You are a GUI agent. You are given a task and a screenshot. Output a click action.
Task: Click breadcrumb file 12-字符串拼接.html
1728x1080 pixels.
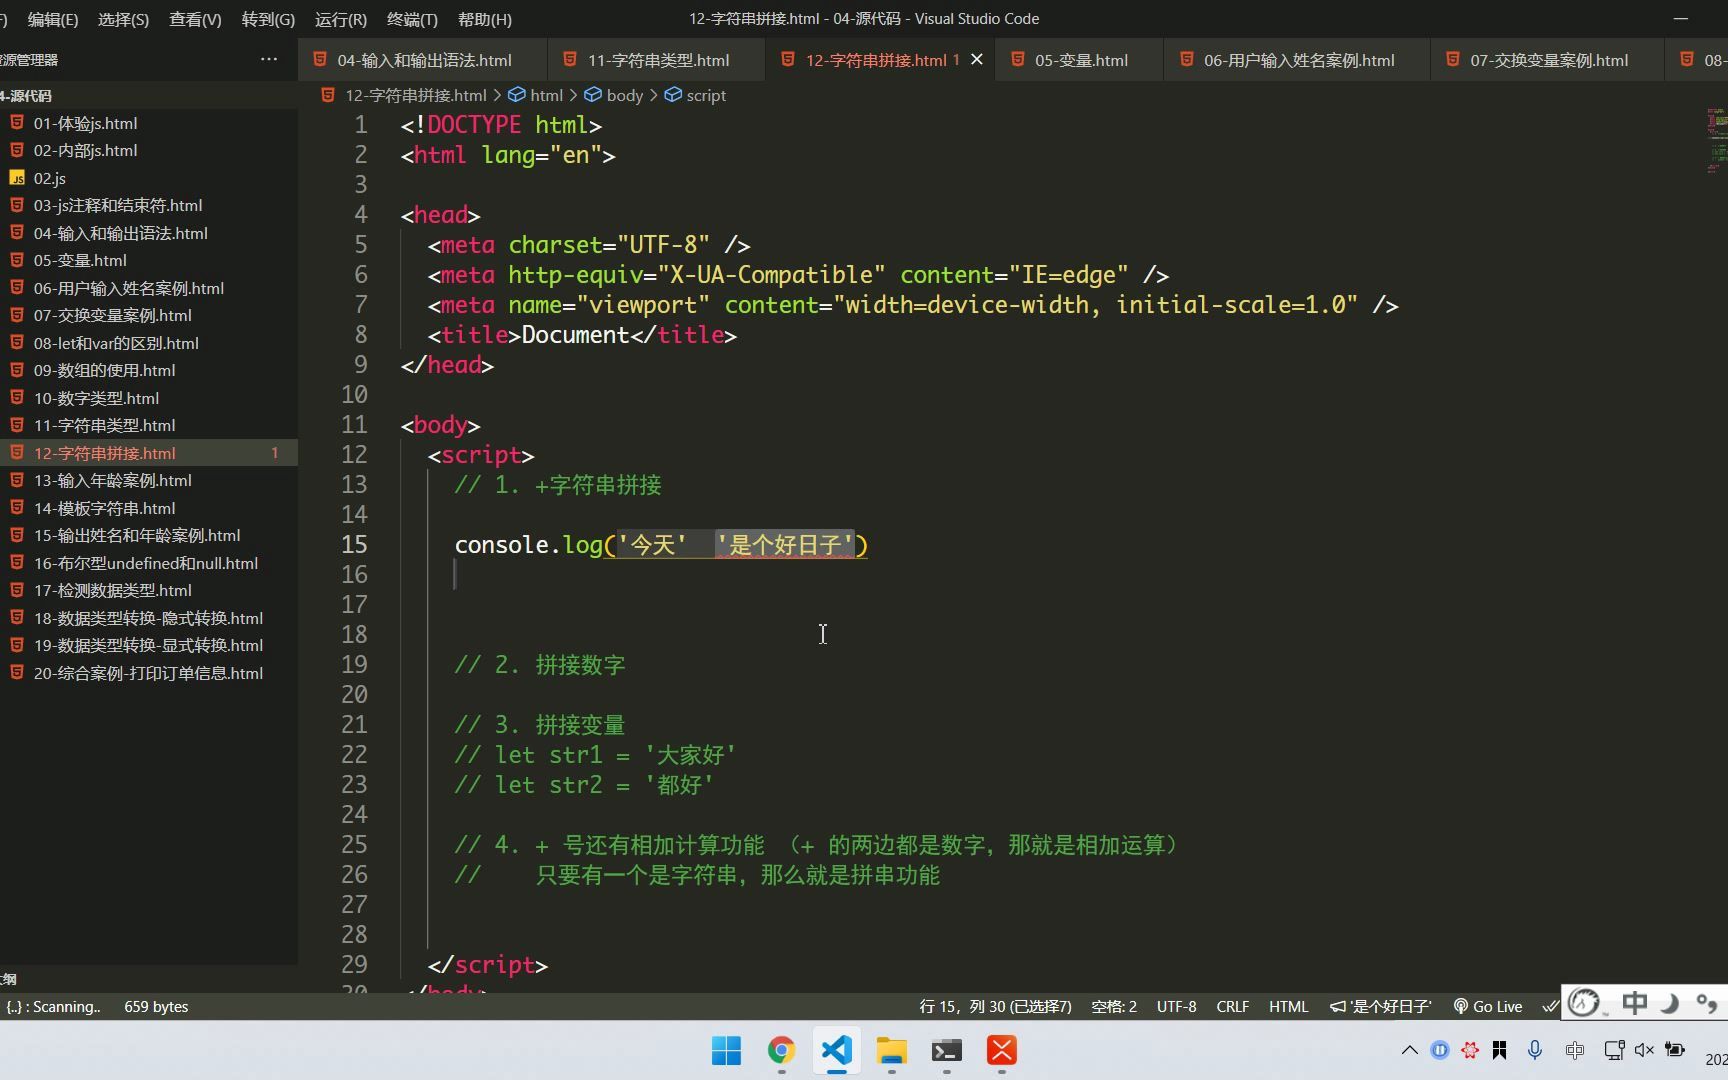point(415,95)
